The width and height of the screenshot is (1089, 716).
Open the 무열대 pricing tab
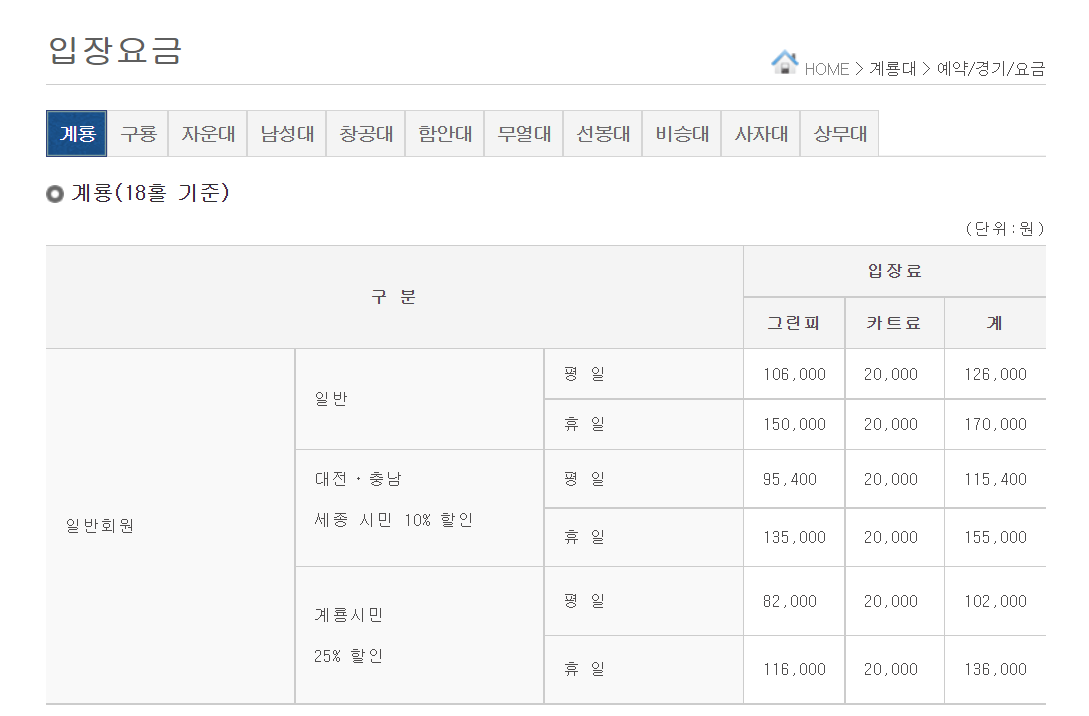523,133
